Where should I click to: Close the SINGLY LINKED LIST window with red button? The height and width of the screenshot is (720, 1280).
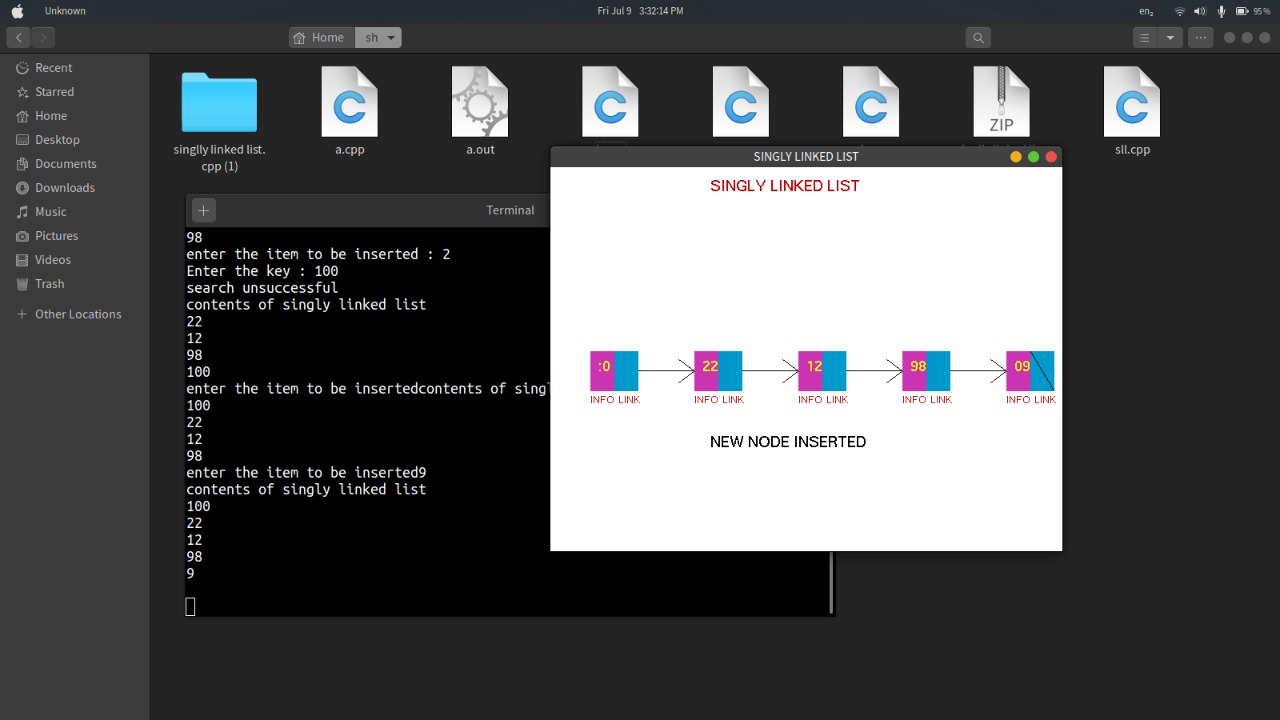click(x=1051, y=157)
